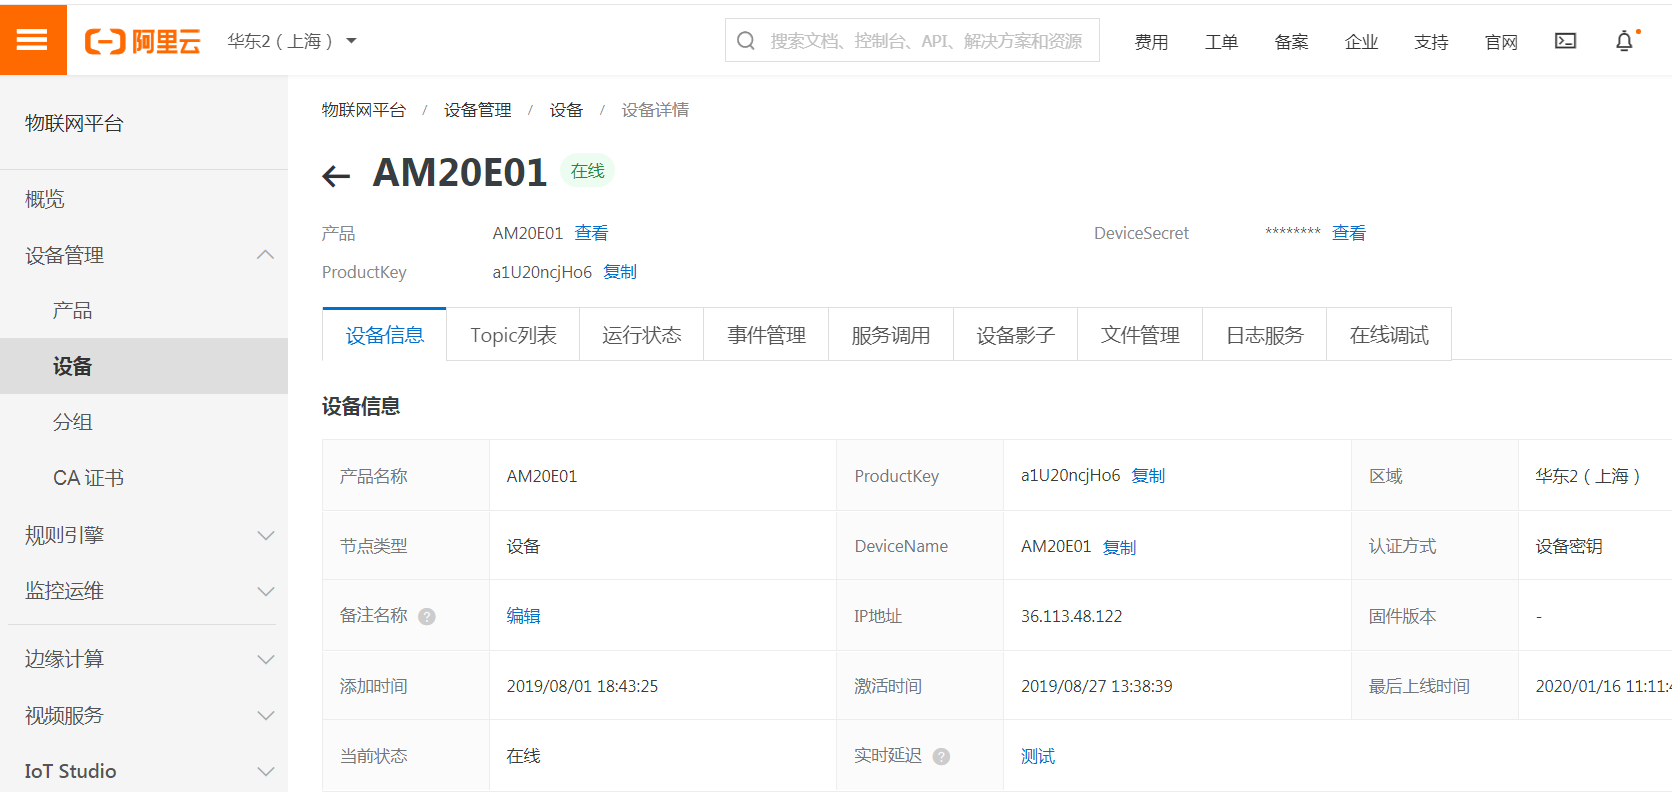Open 支持 in the top navigation

pyautogui.click(x=1431, y=42)
